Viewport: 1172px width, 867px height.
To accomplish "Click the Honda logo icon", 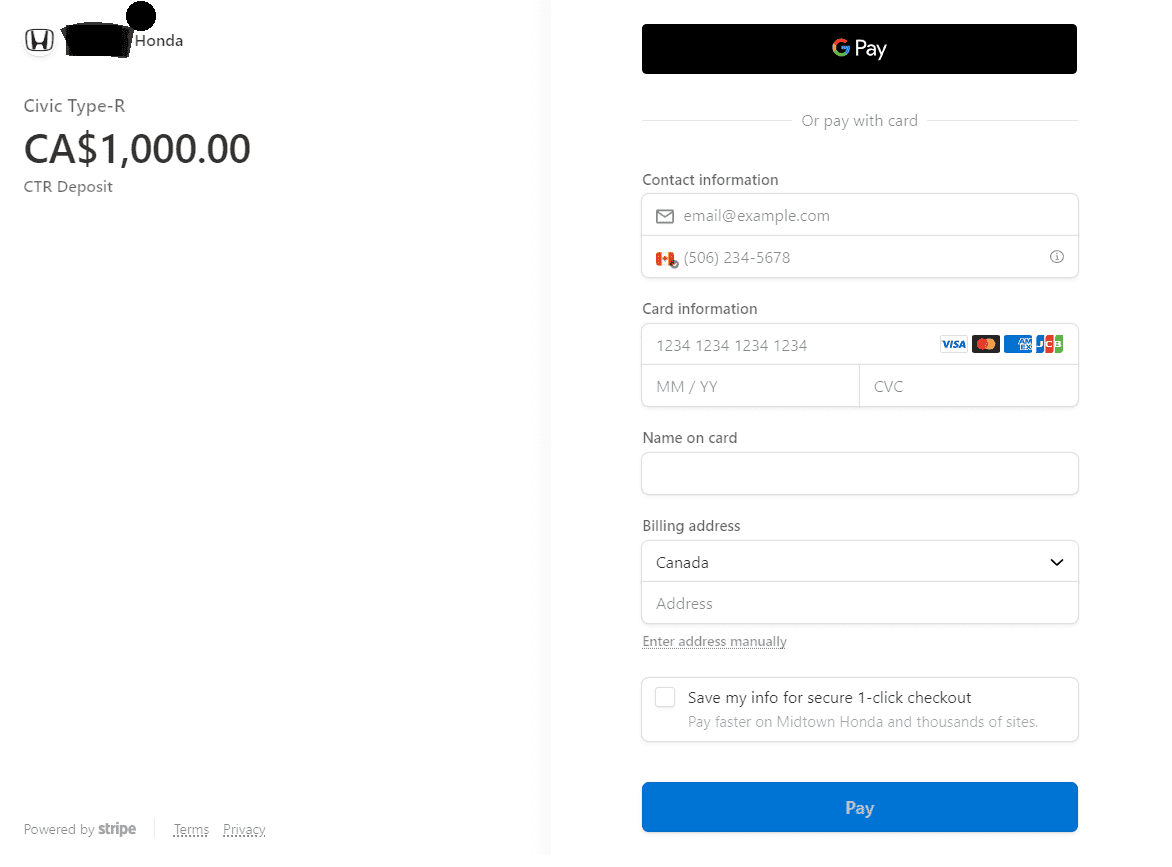I will [39, 41].
